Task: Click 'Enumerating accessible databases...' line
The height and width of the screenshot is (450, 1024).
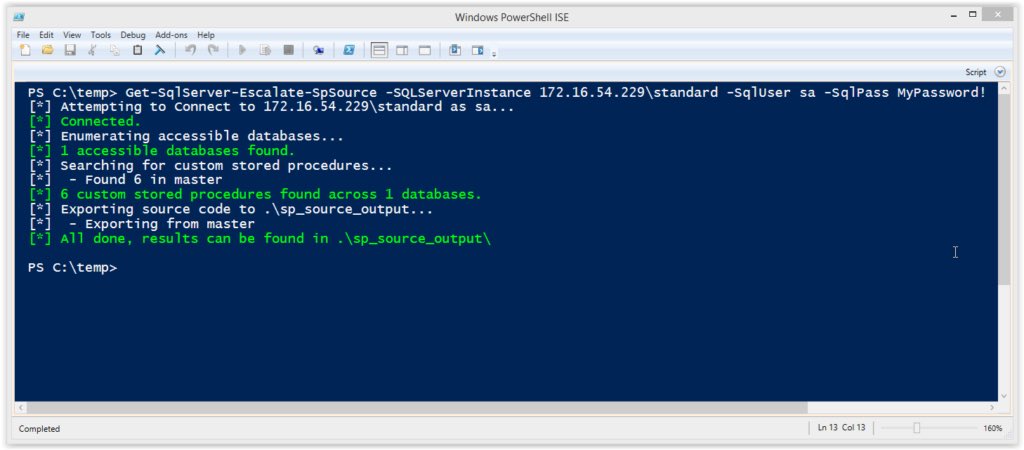Action: point(186,137)
